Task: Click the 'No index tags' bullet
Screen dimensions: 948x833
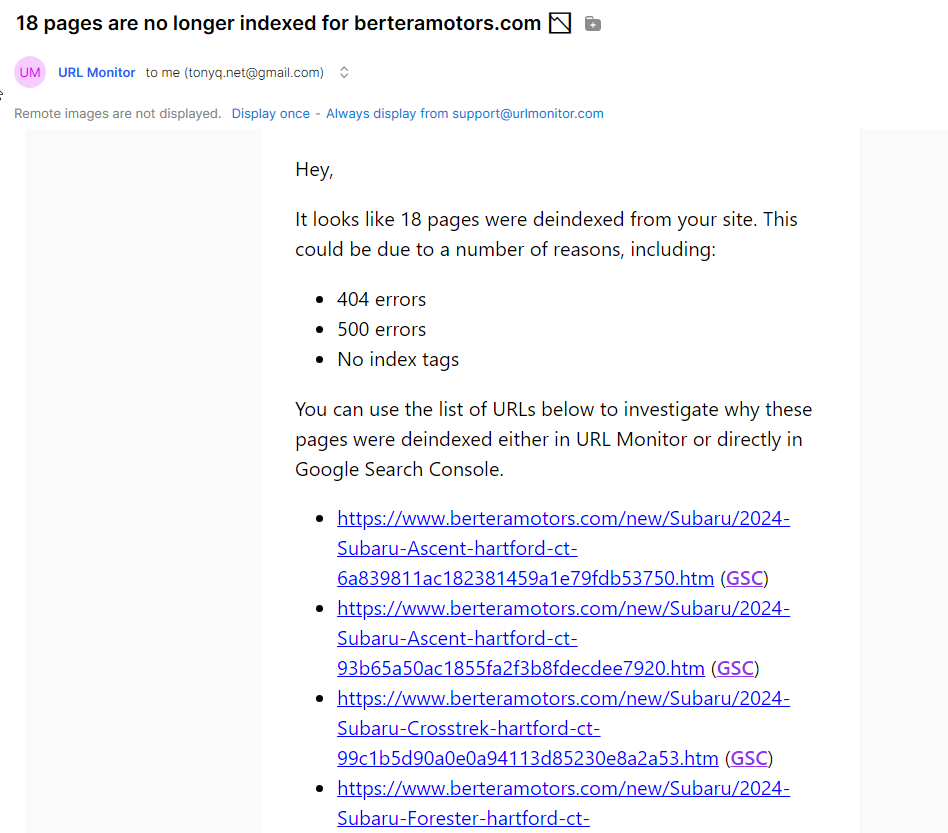Action: pyautogui.click(x=398, y=360)
